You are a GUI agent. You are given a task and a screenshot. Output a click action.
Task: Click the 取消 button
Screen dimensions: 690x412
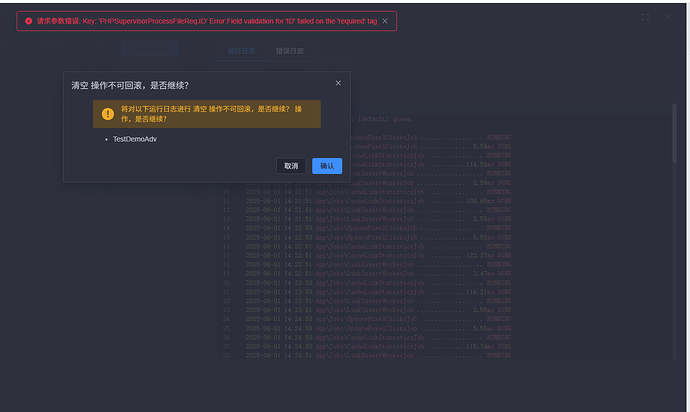tap(291, 166)
